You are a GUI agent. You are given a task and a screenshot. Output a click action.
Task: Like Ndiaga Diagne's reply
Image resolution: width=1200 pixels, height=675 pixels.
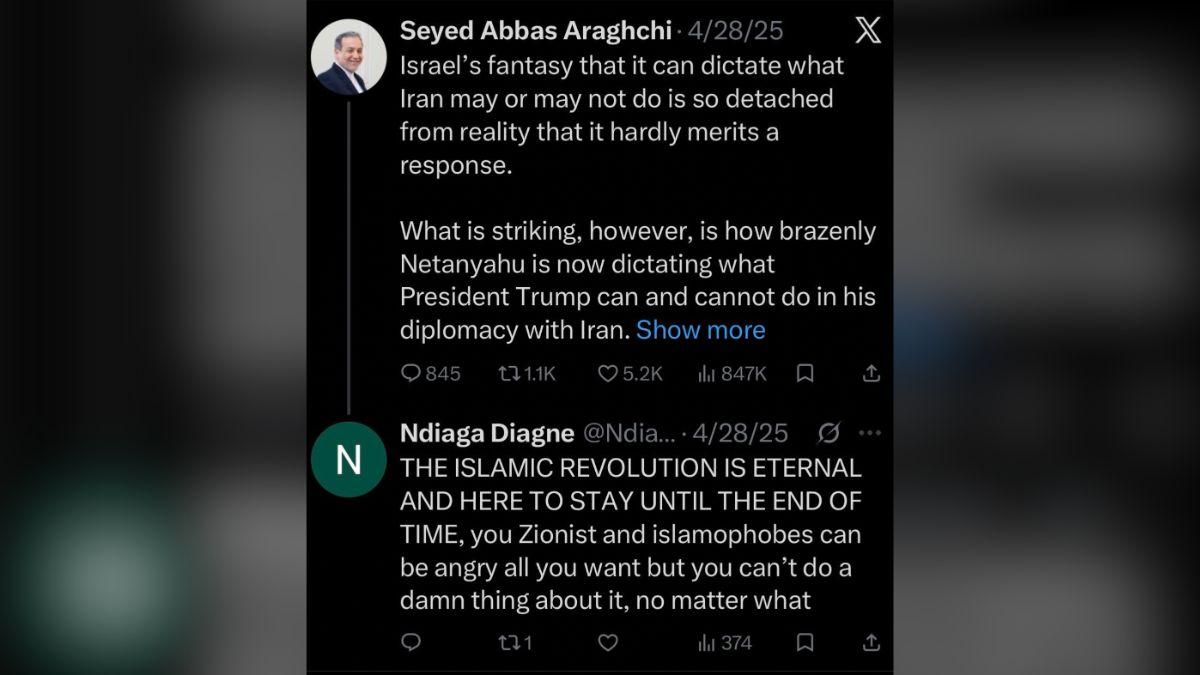[x=607, y=642]
